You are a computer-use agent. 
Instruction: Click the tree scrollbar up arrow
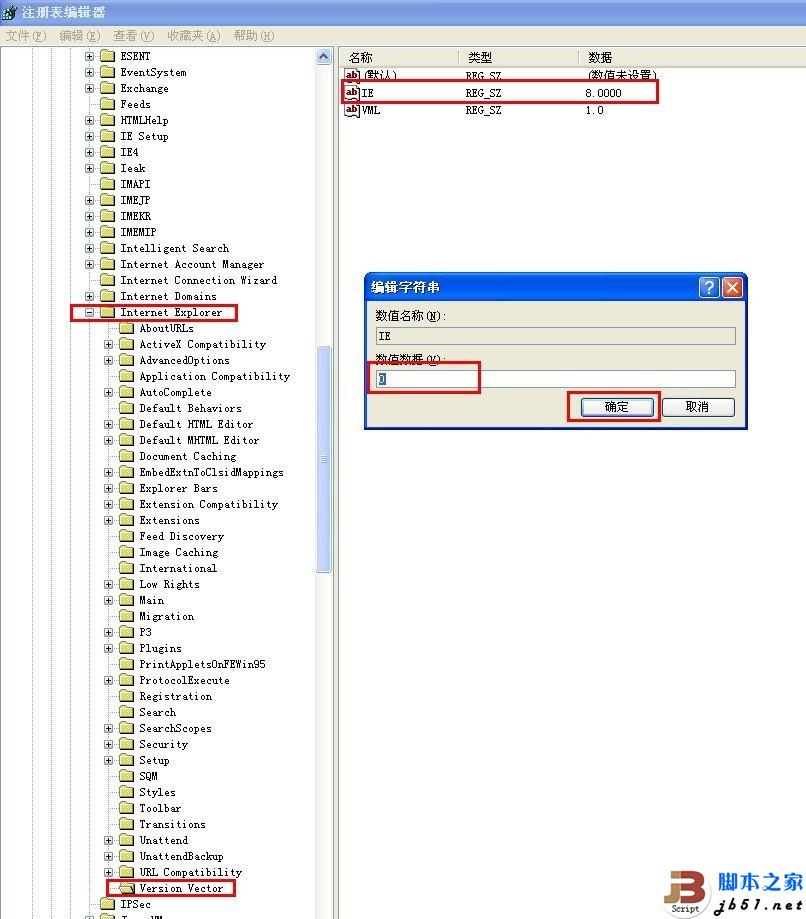click(x=323, y=57)
